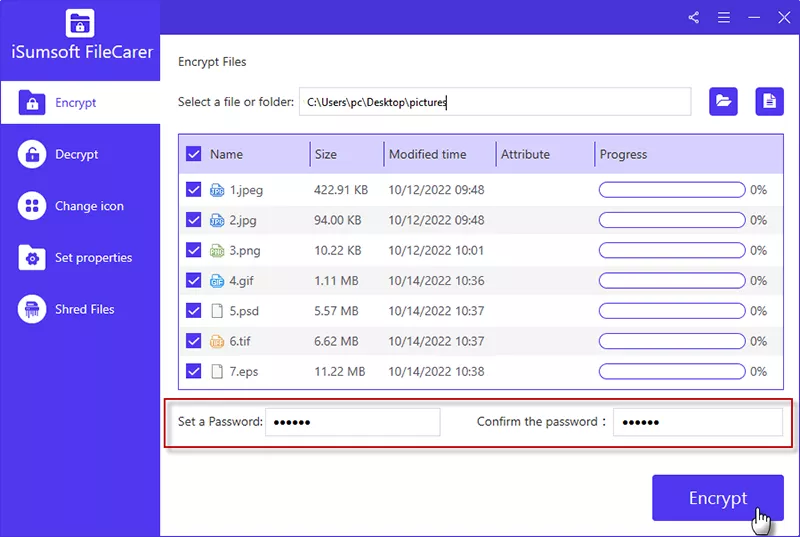Sort files by Modified time column
The height and width of the screenshot is (537, 800).
tap(427, 154)
